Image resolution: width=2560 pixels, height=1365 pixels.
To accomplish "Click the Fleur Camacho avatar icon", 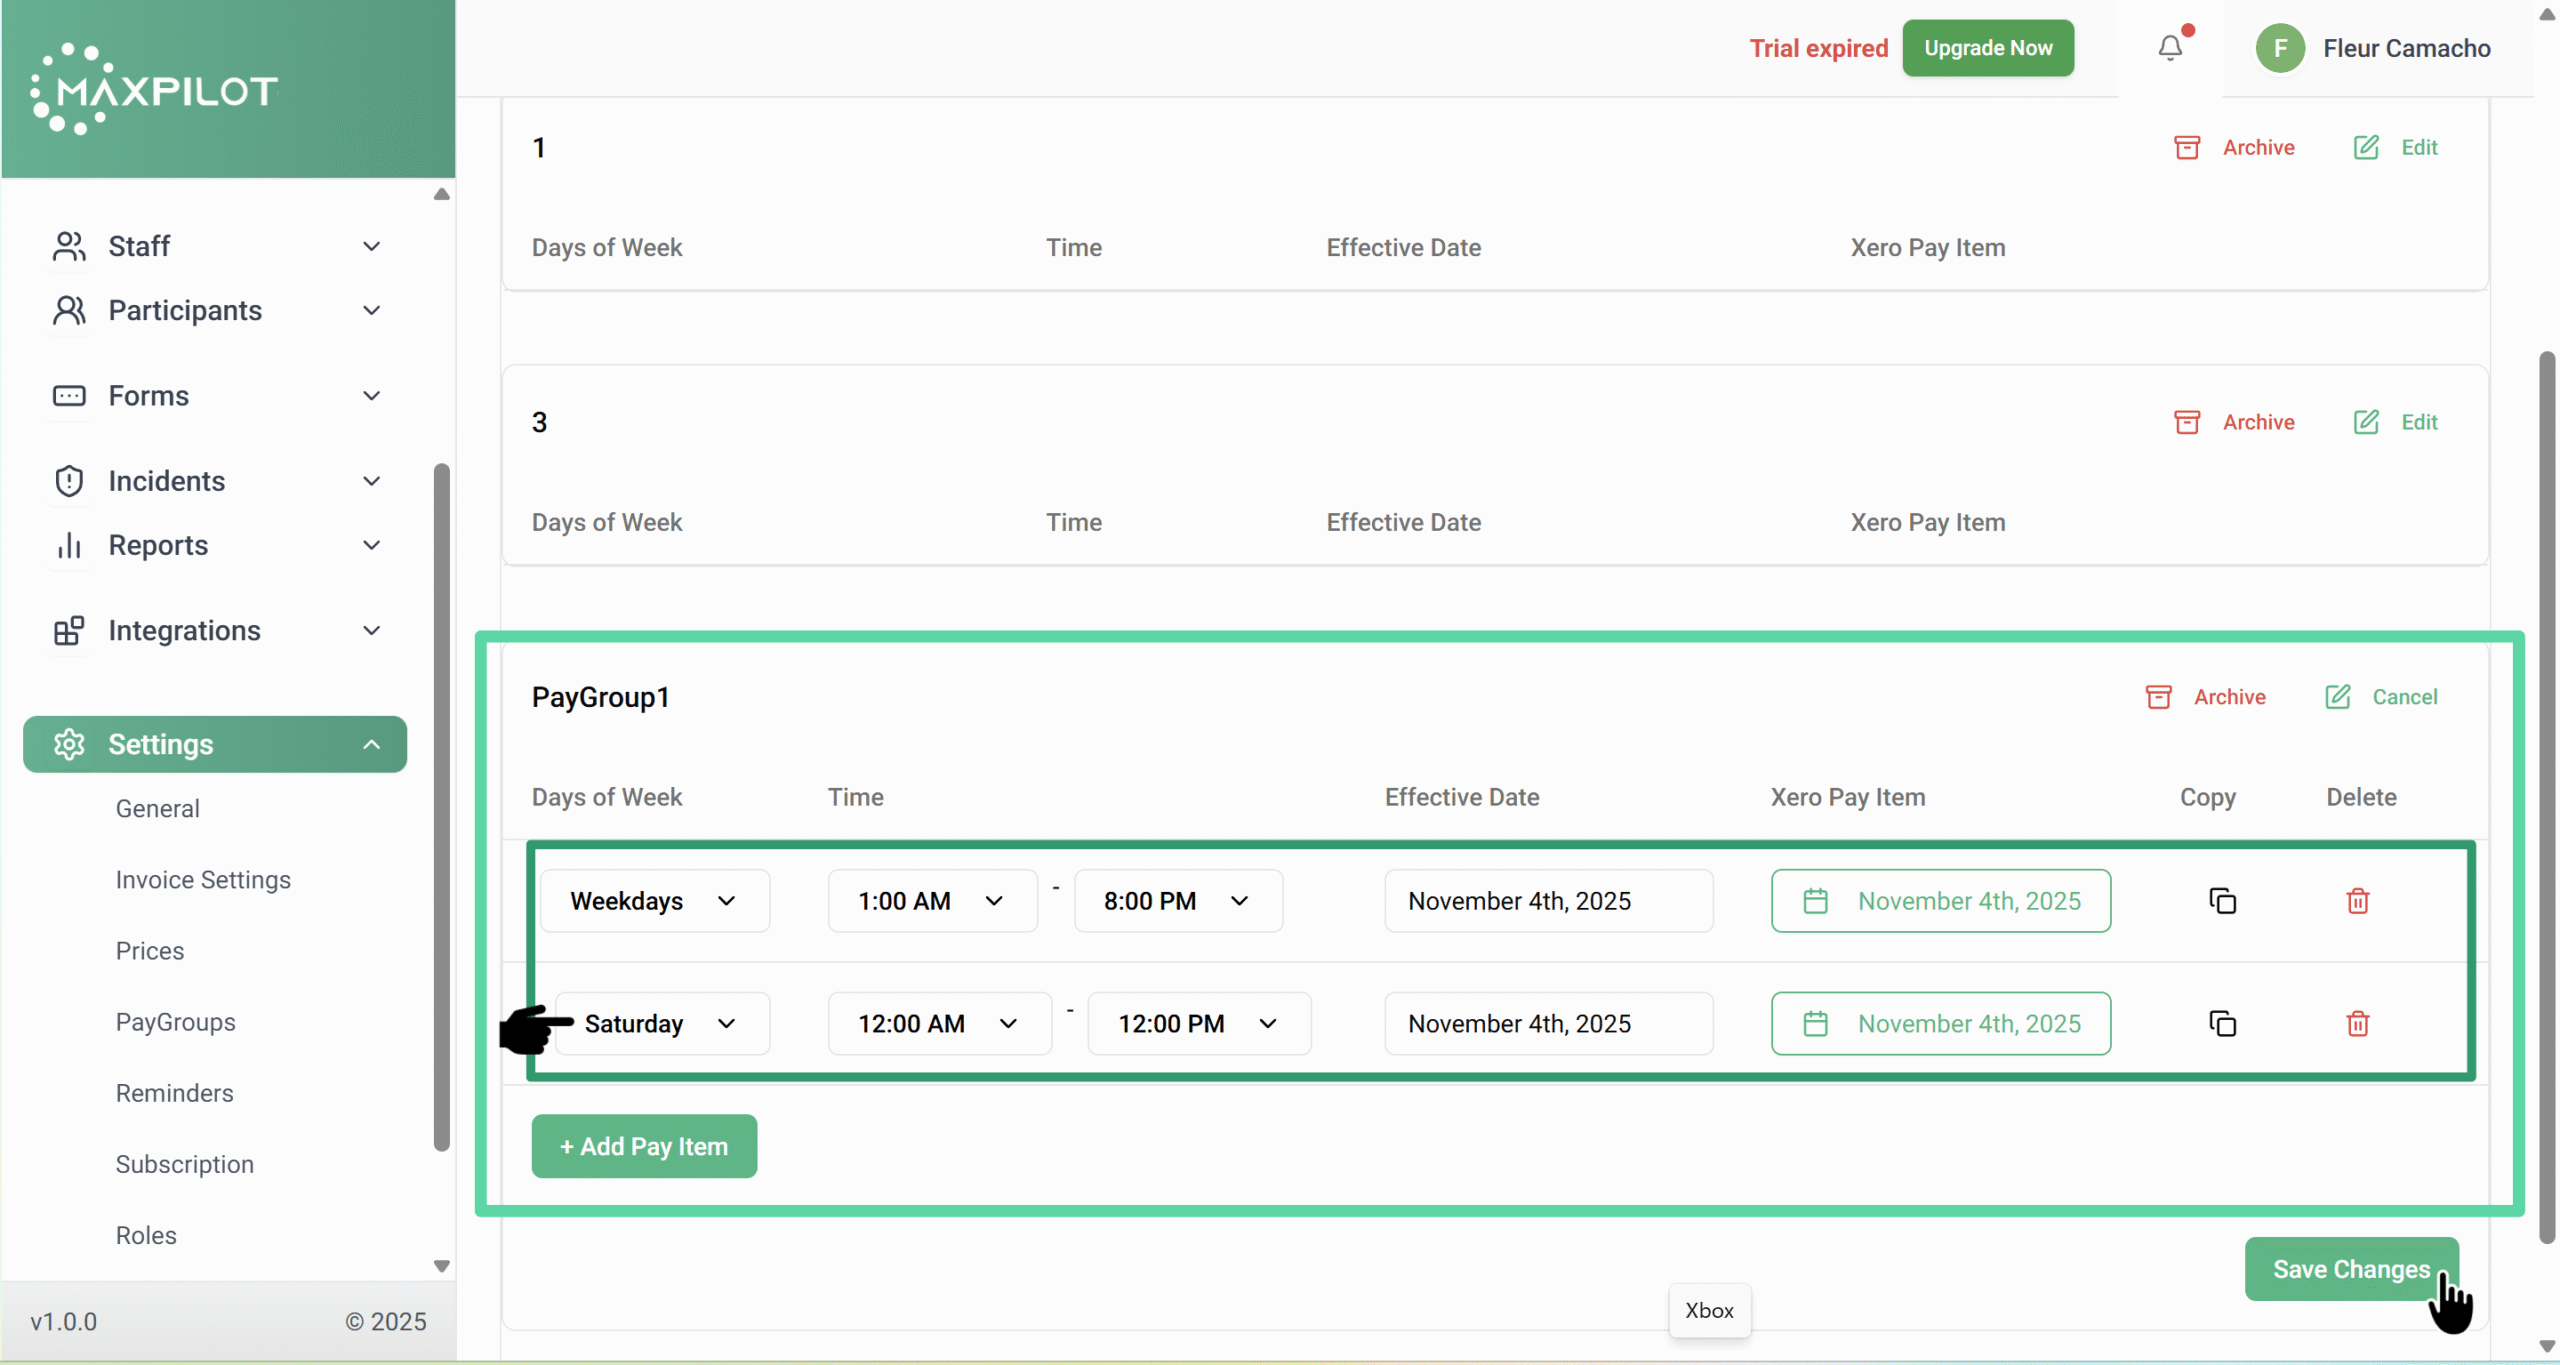I will tap(2280, 48).
